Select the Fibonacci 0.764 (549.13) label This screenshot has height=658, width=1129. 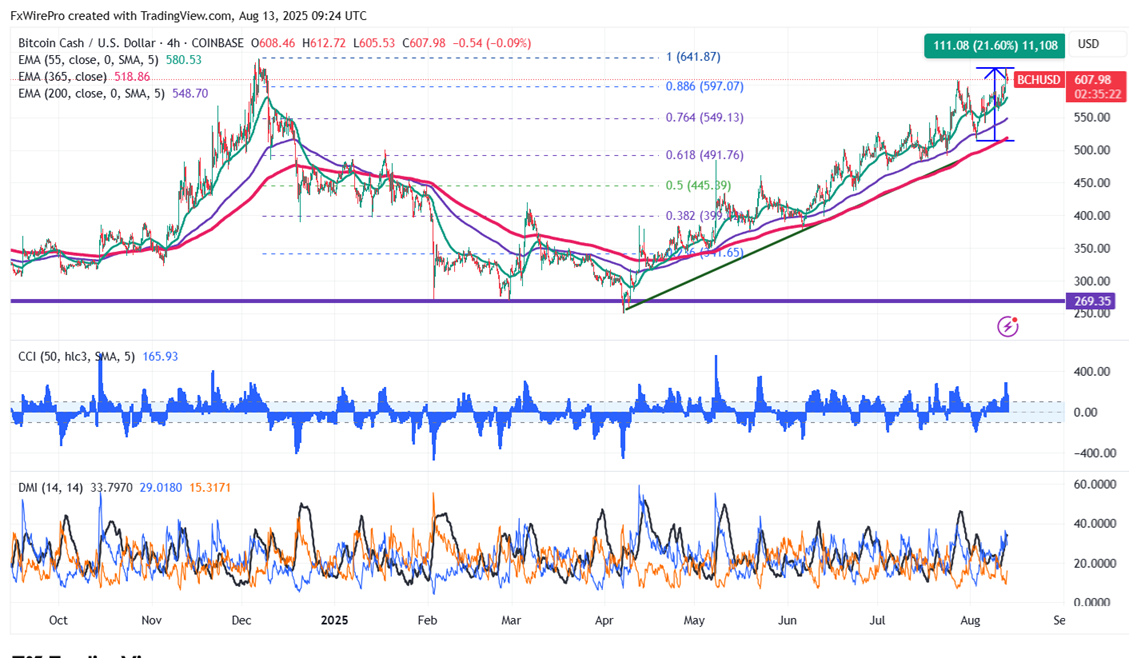pos(704,117)
